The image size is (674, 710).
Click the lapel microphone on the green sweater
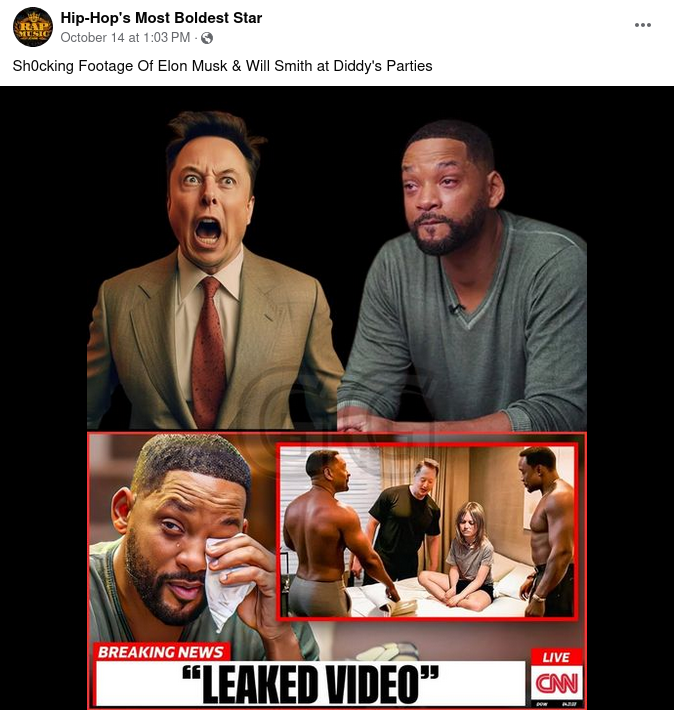coord(455,308)
